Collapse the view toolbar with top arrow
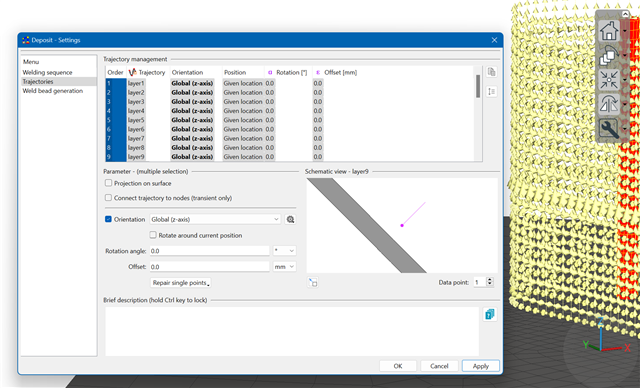Screen dimensions: 640x388 (x=625, y=14)
